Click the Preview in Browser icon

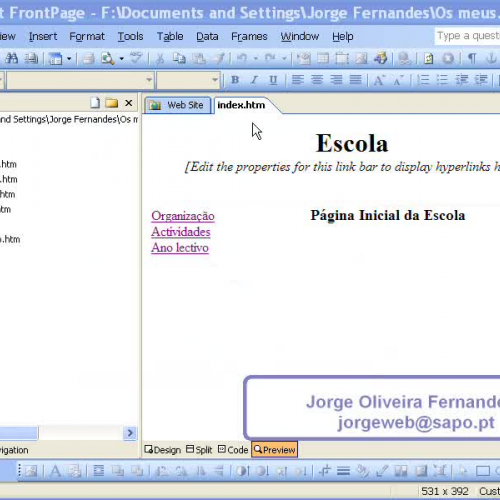pos(108,59)
